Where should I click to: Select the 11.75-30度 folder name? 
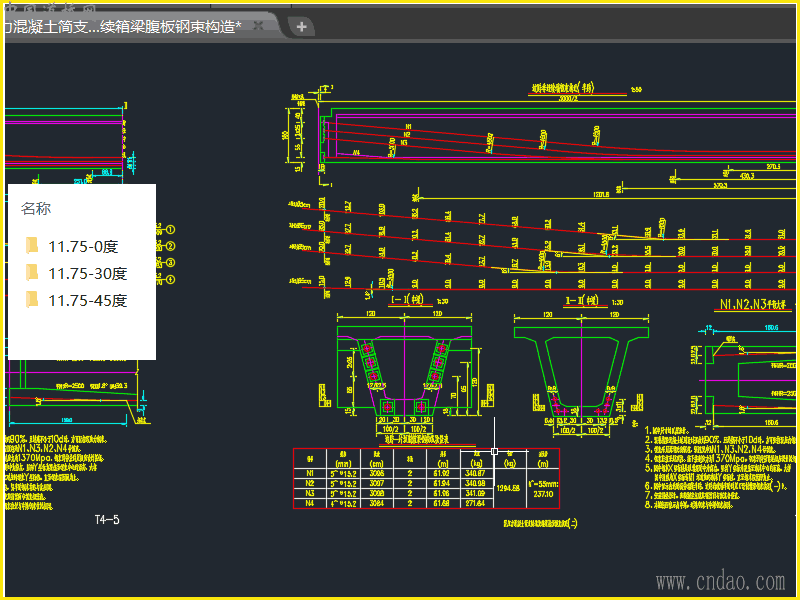click(x=88, y=273)
